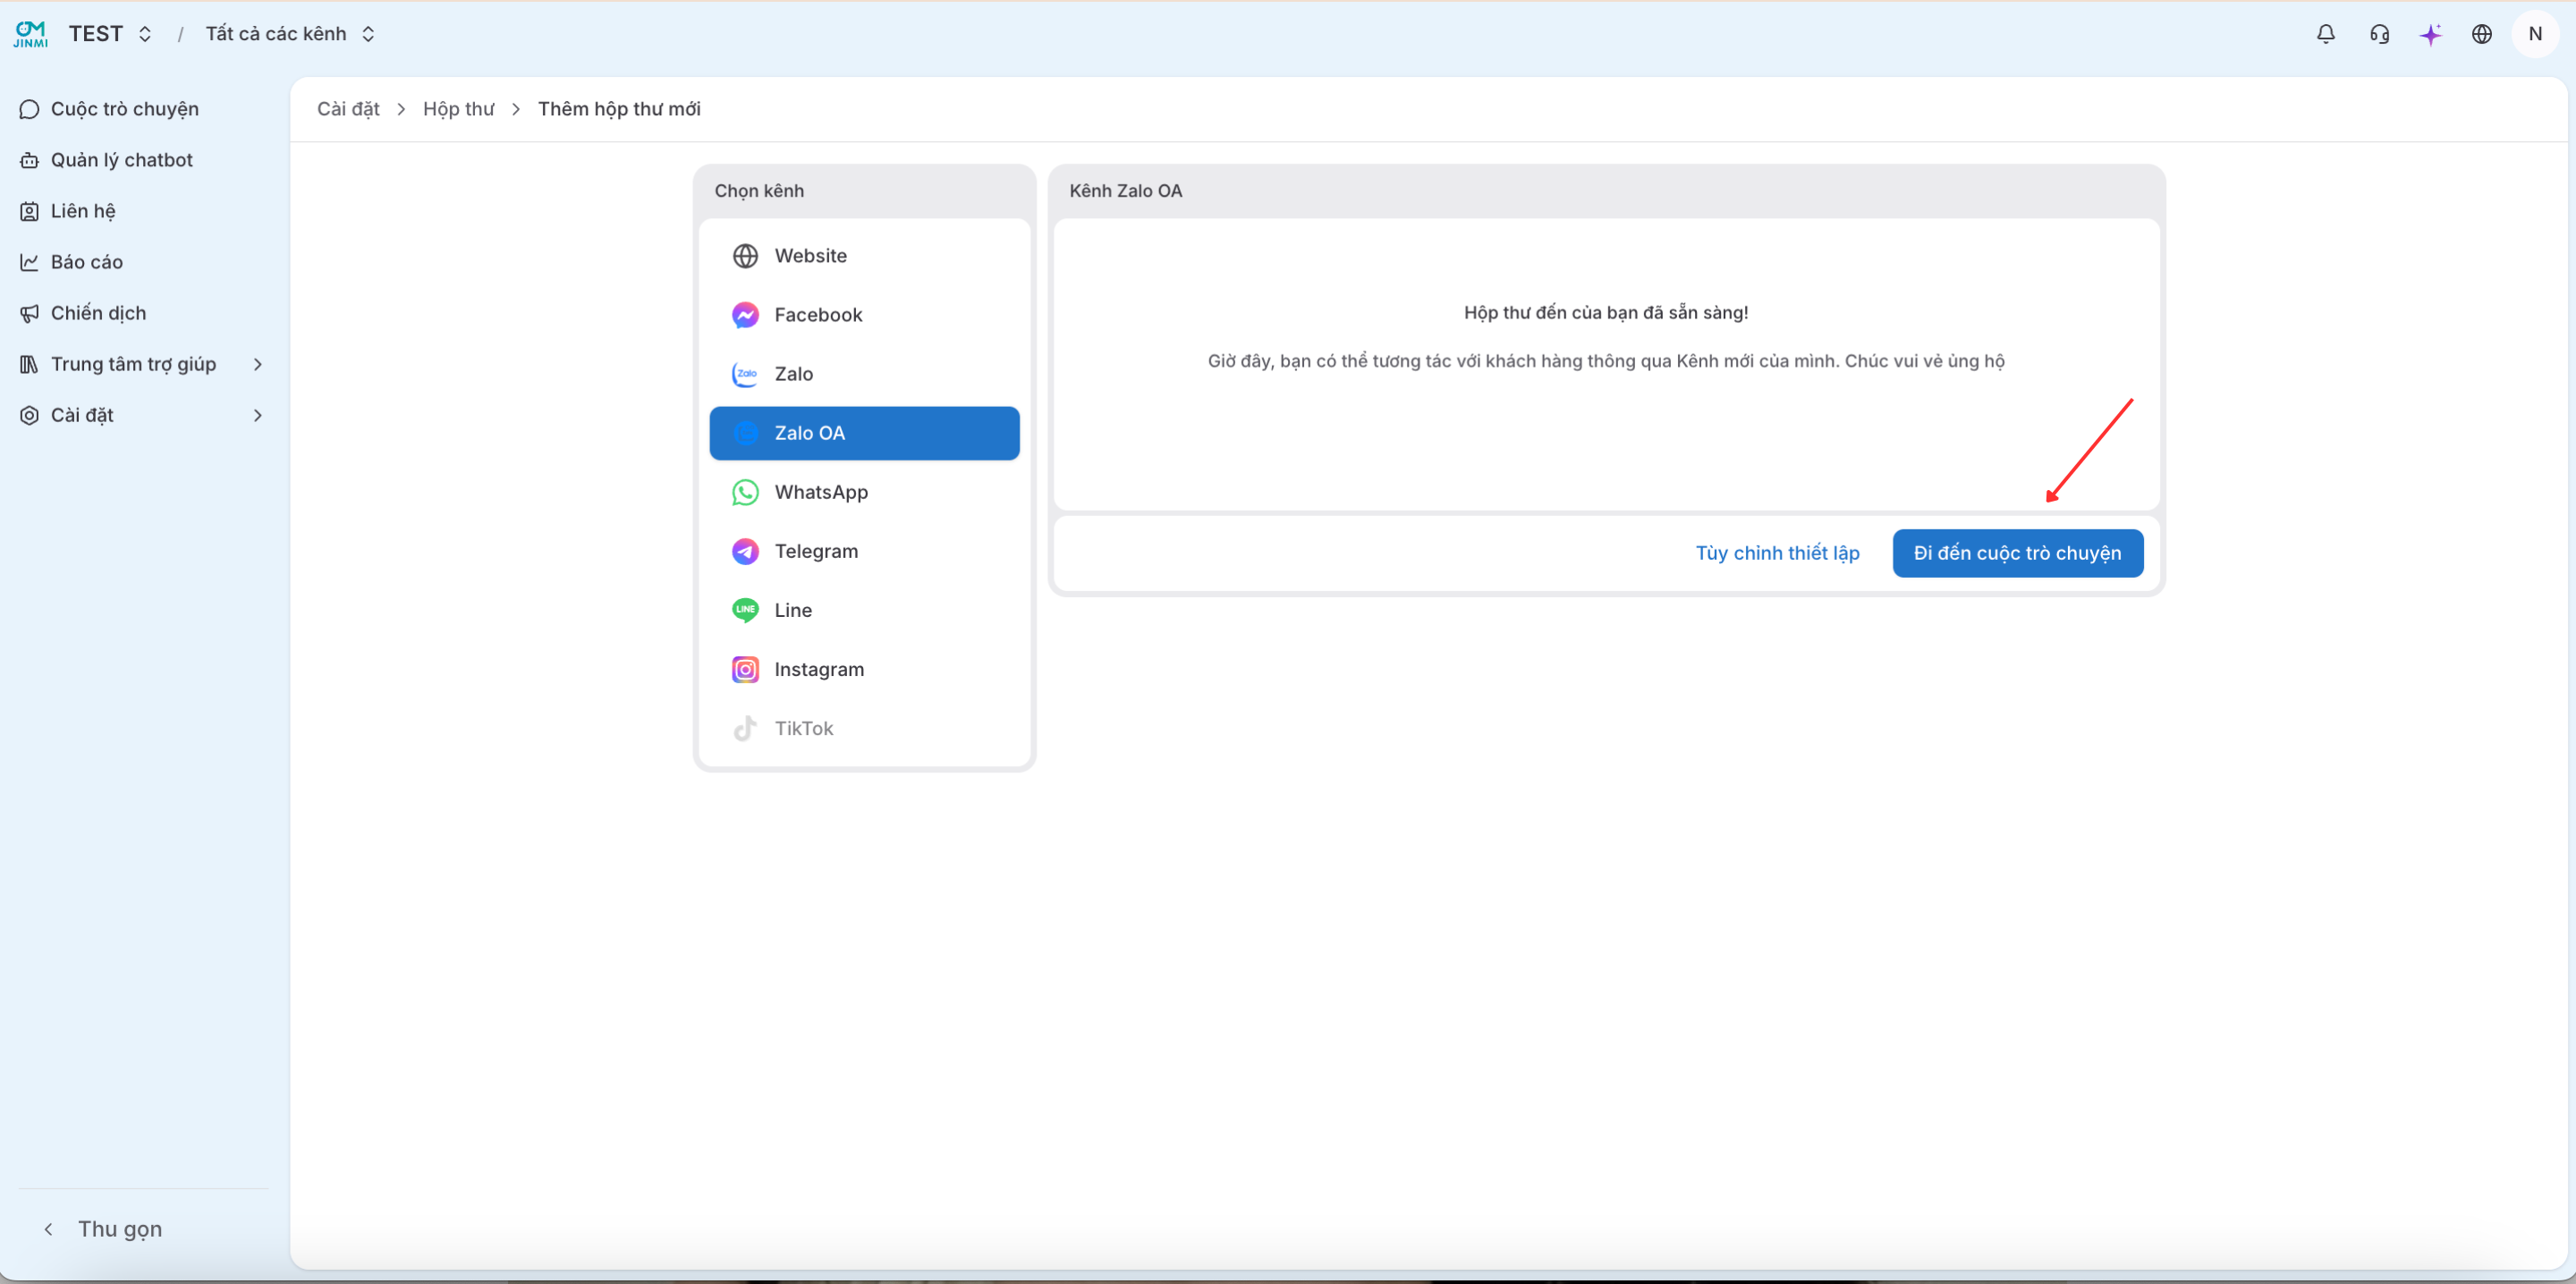Choose the Telegram channel icon
The height and width of the screenshot is (1284, 2576).
click(745, 551)
